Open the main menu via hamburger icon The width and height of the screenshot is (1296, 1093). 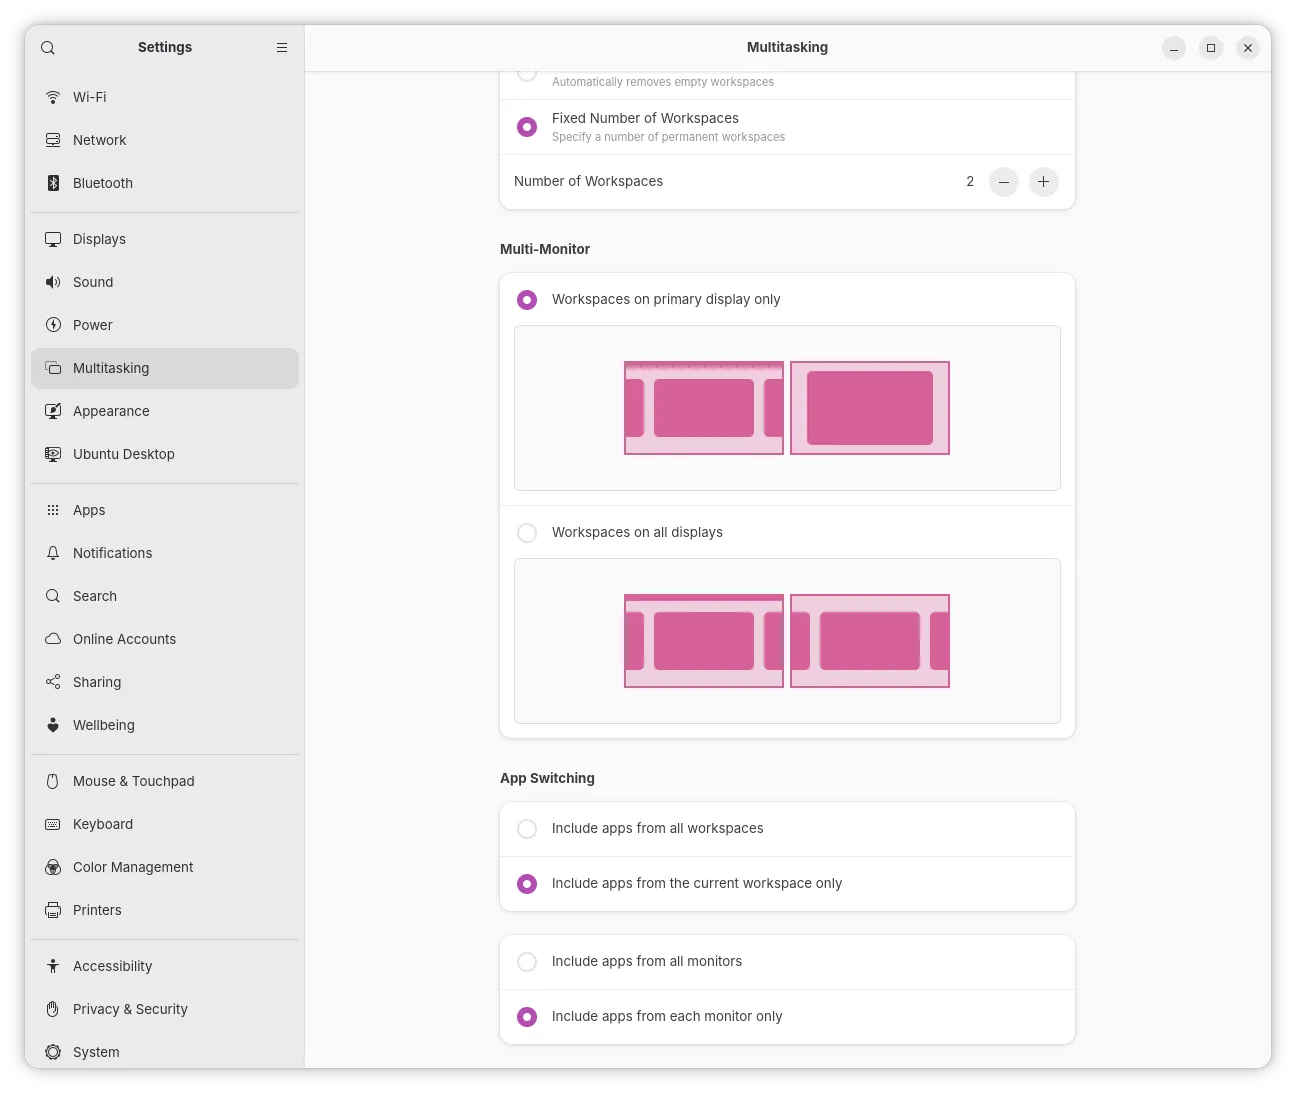pos(282,47)
